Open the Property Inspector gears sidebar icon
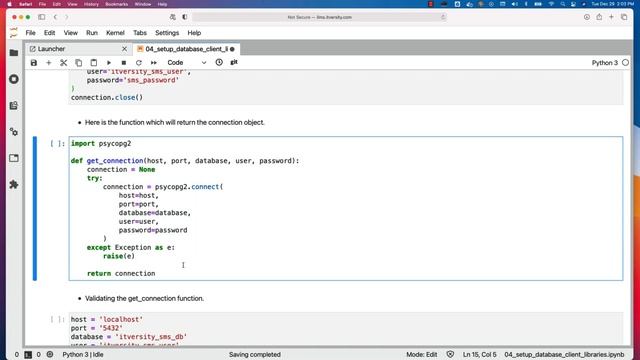Screen dimensions: 640x360 coord(14,132)
